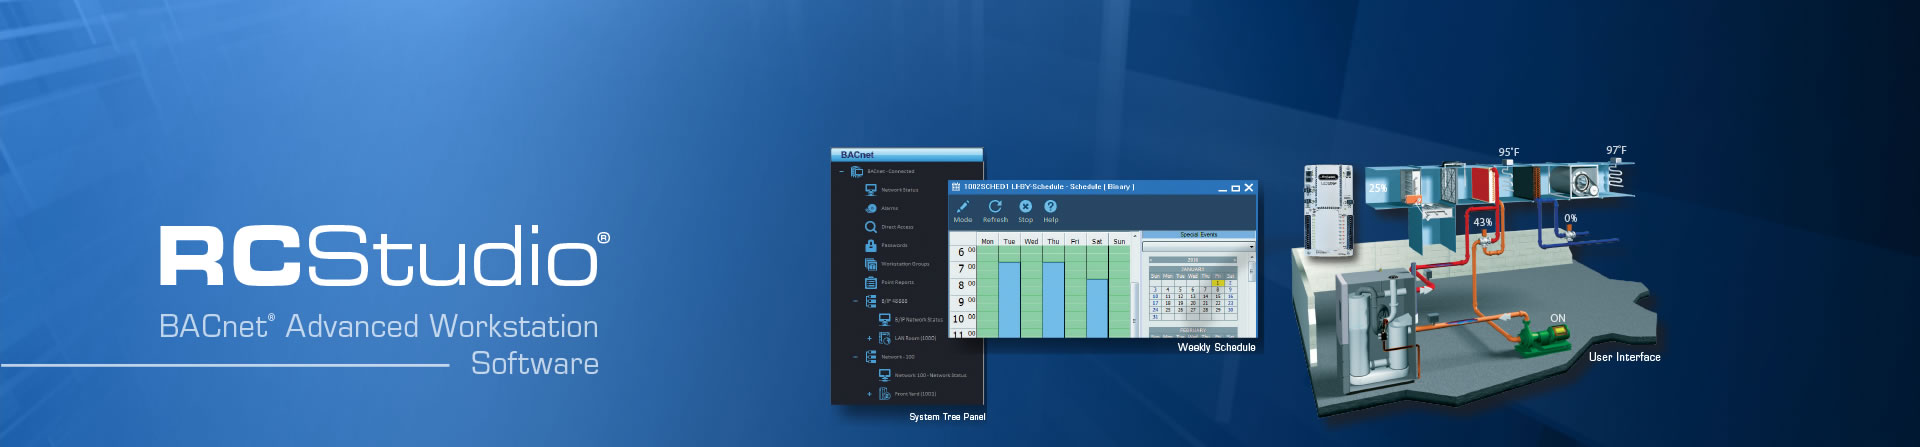Select the Tue column header
The width and height of the screenshot is (1920, 447).
coord(1009,241)
